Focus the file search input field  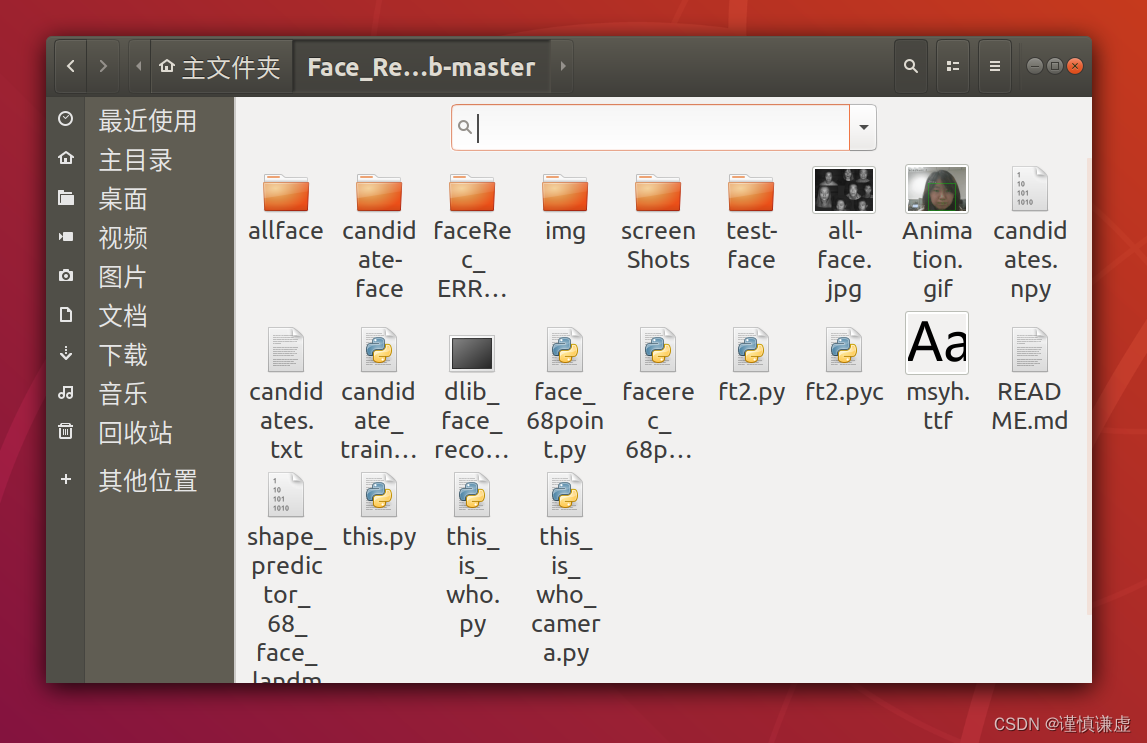pyautogui.click(x=650, y=127)
